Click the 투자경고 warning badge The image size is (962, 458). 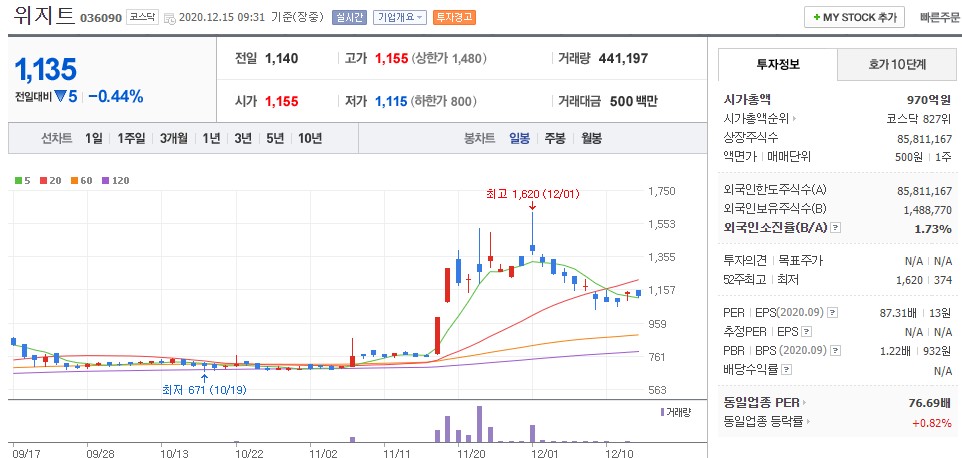(x=454, y=17)
